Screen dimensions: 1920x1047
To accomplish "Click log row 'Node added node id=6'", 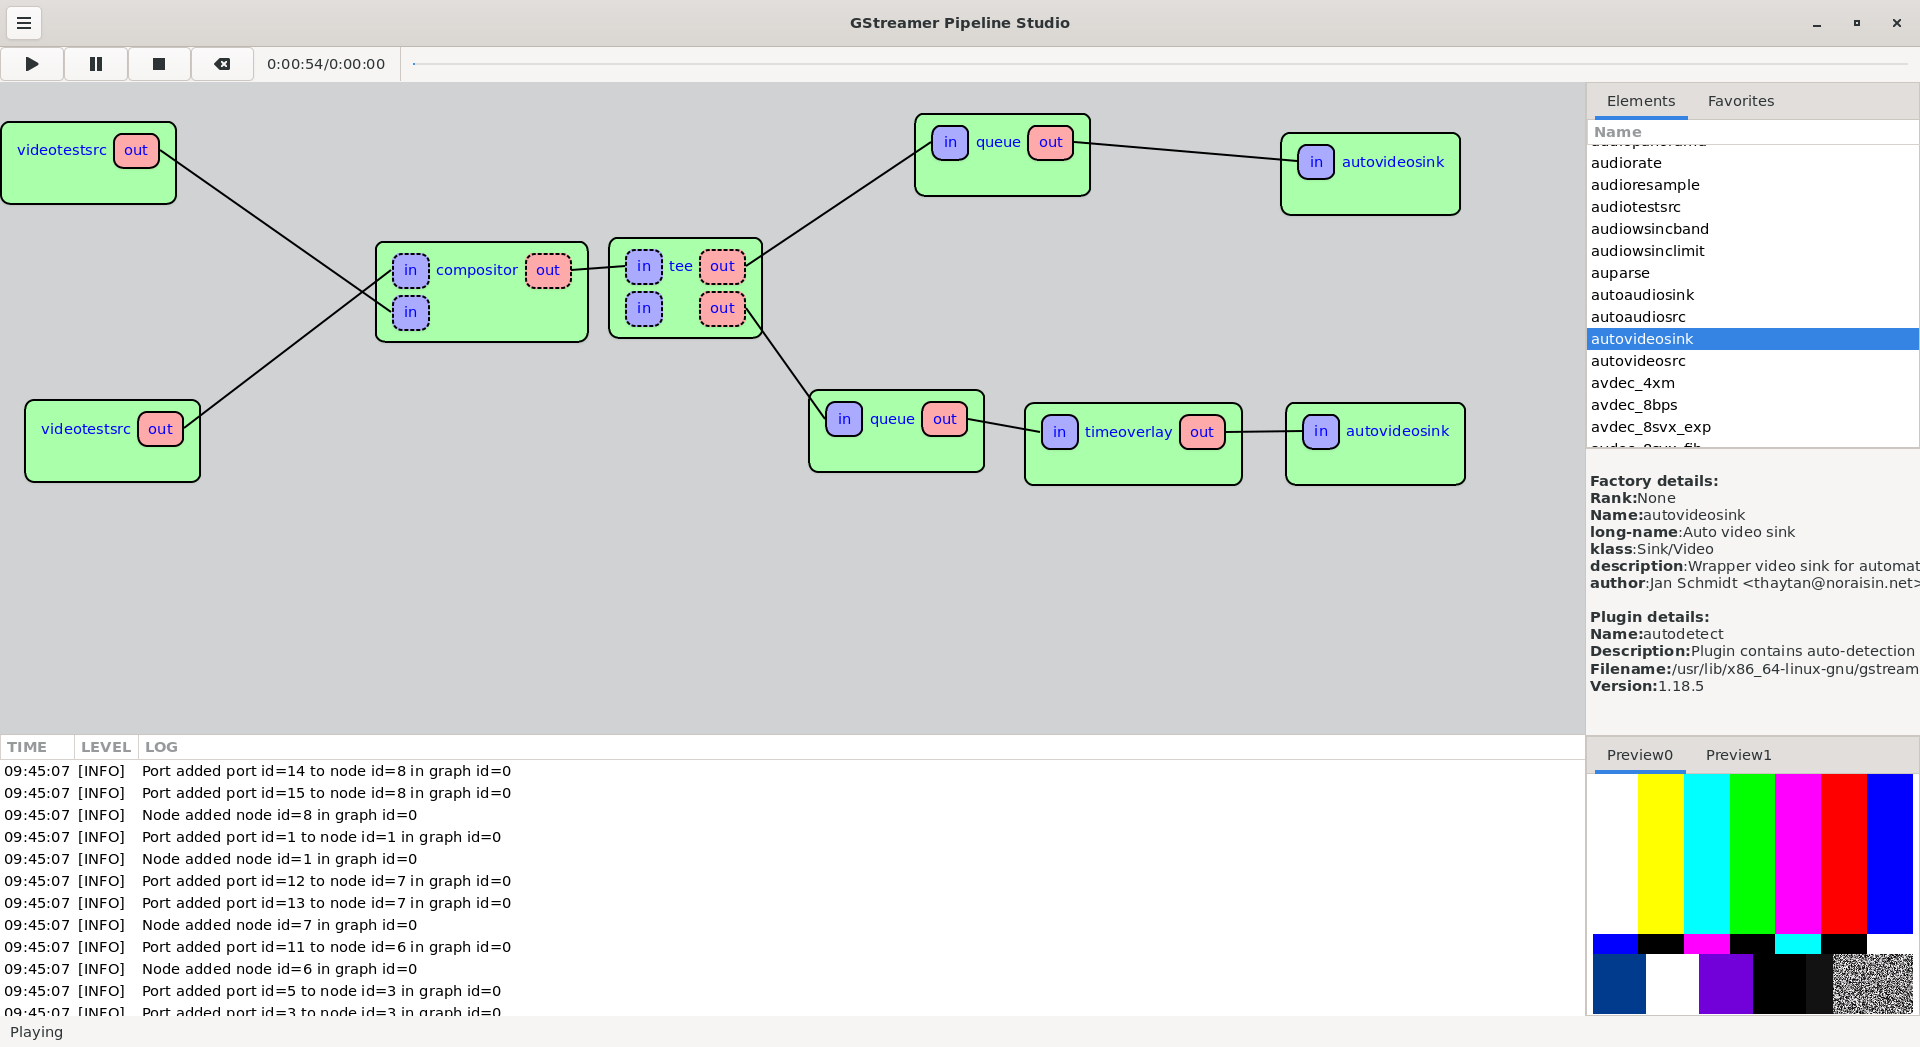I will coord(792,969).
